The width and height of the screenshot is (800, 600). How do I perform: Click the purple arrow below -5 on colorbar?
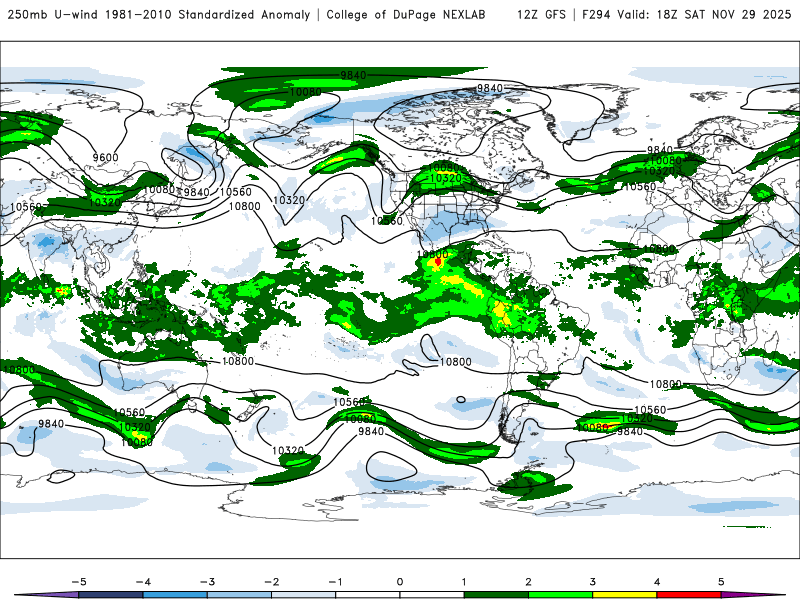point(47,595)
